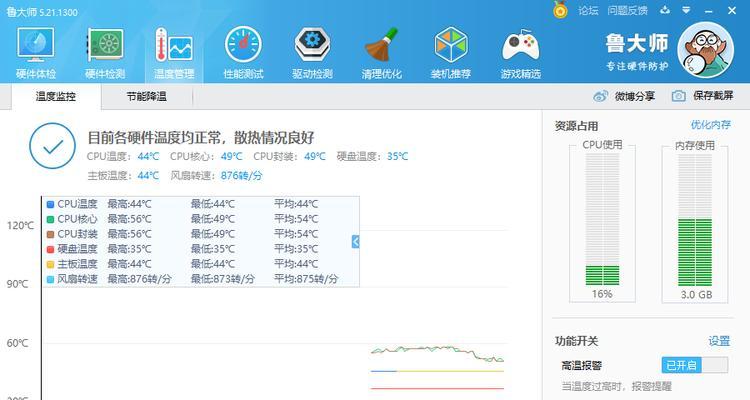The width and height of the screenshot is (750, 400).
Task: Click the blue checkmark status circle
Action: click(52, 146)
